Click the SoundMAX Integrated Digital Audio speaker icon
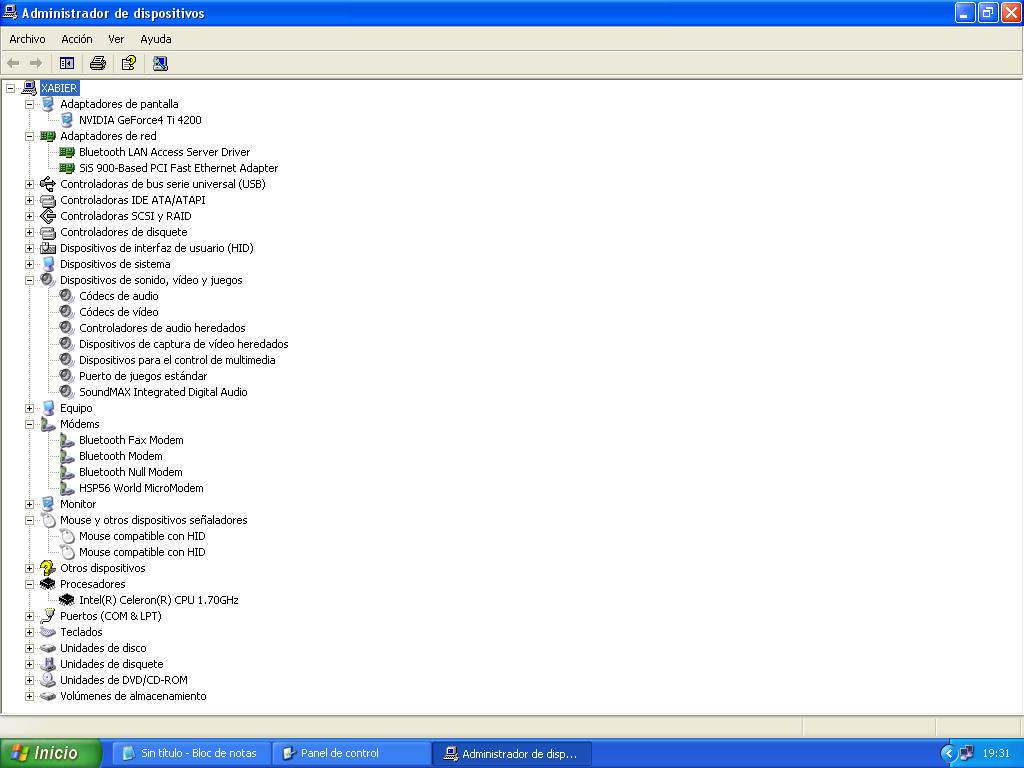1024x768 pixels. point(67,392)
